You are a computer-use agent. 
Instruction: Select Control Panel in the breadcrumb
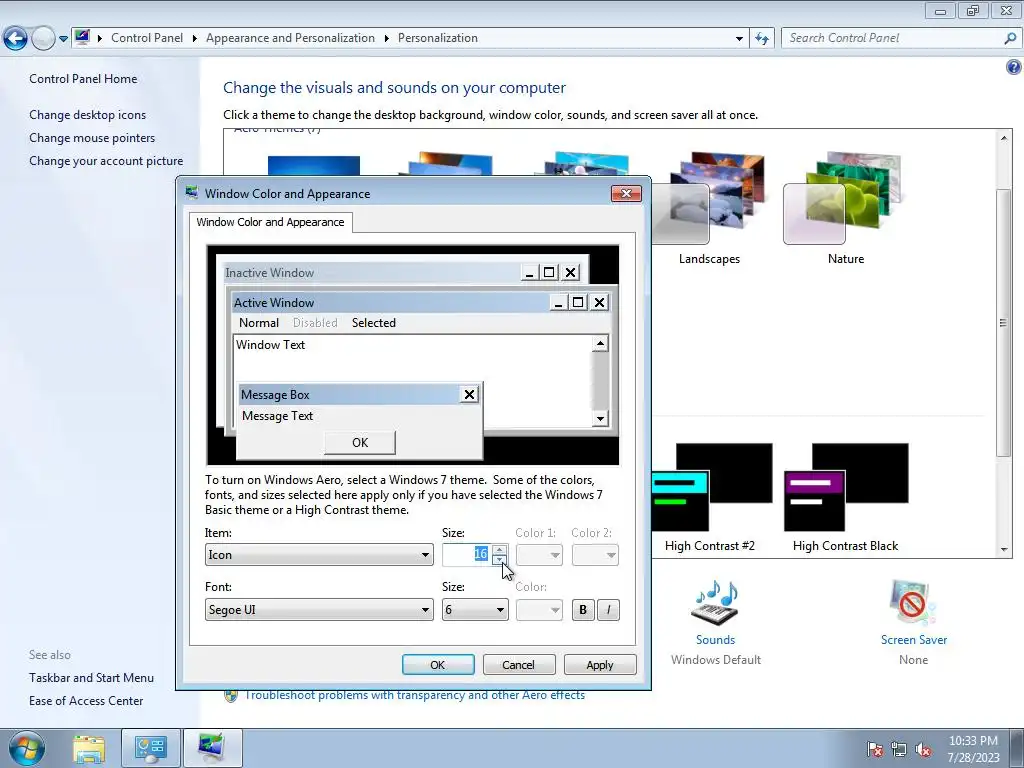(x=147, y=38)
